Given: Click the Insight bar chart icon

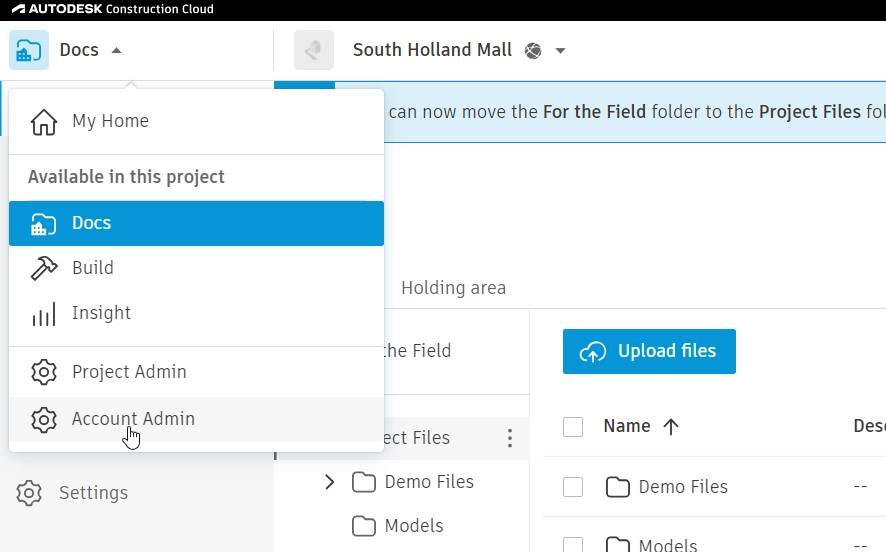Looking at the screenshot, I should (44, 314).
